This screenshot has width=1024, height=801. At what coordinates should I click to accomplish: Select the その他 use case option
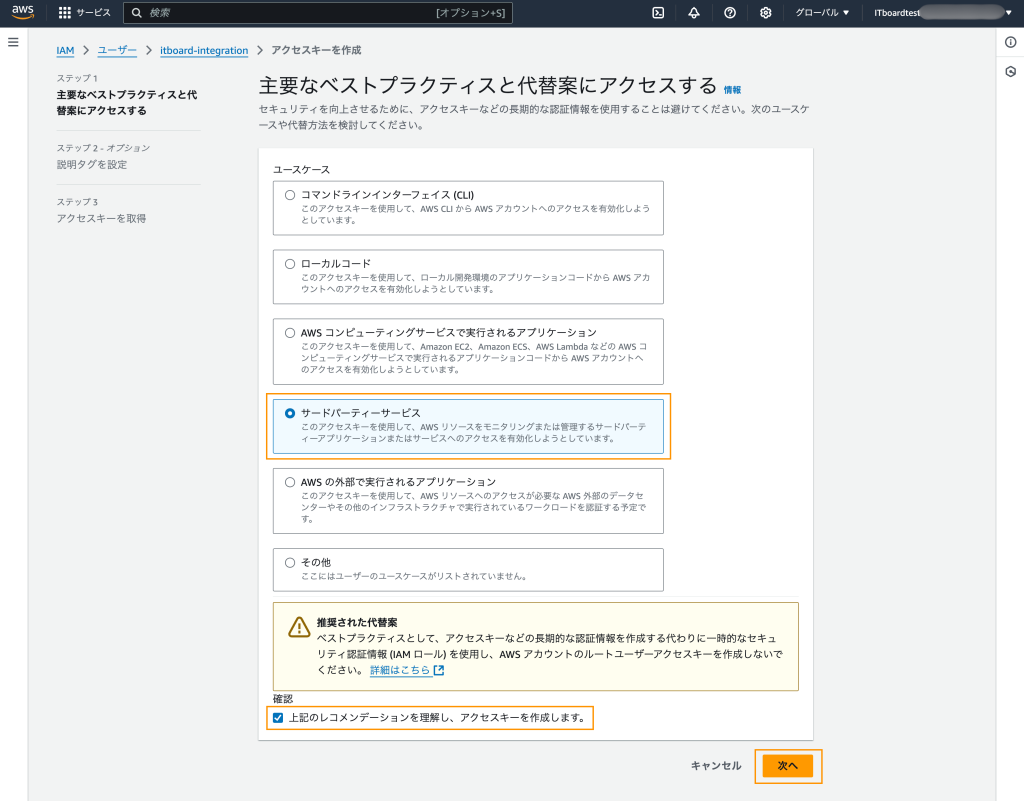(x=290, y=563)
